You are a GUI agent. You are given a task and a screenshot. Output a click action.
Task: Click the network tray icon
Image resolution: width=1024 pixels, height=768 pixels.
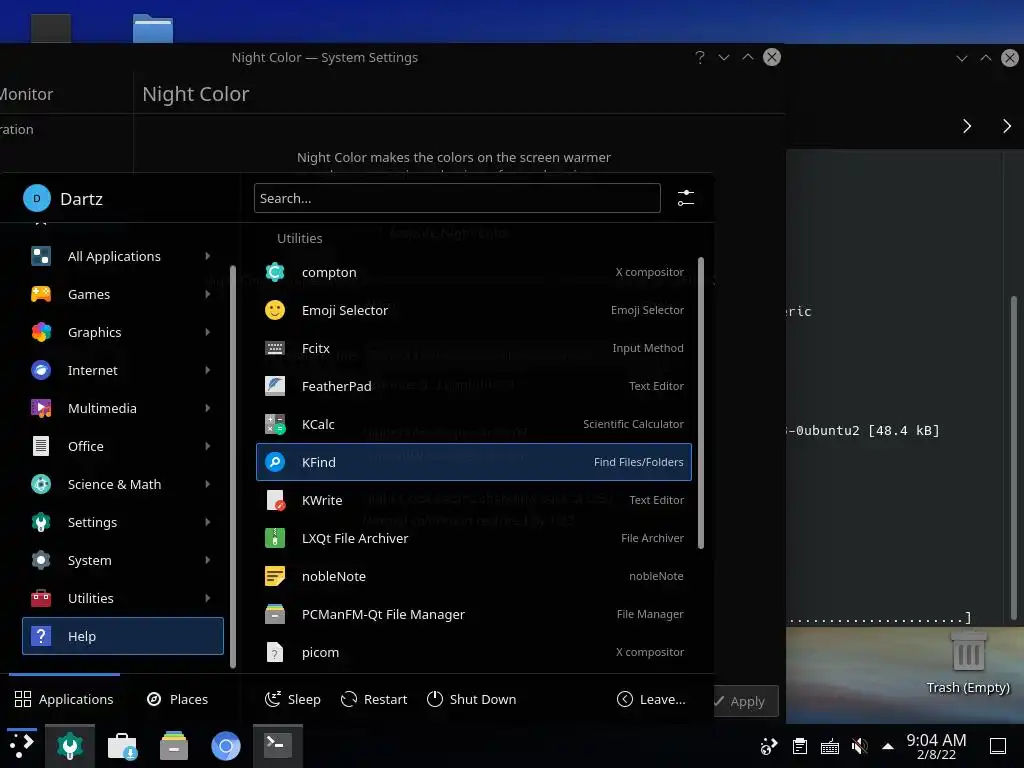tap(769, 746)
